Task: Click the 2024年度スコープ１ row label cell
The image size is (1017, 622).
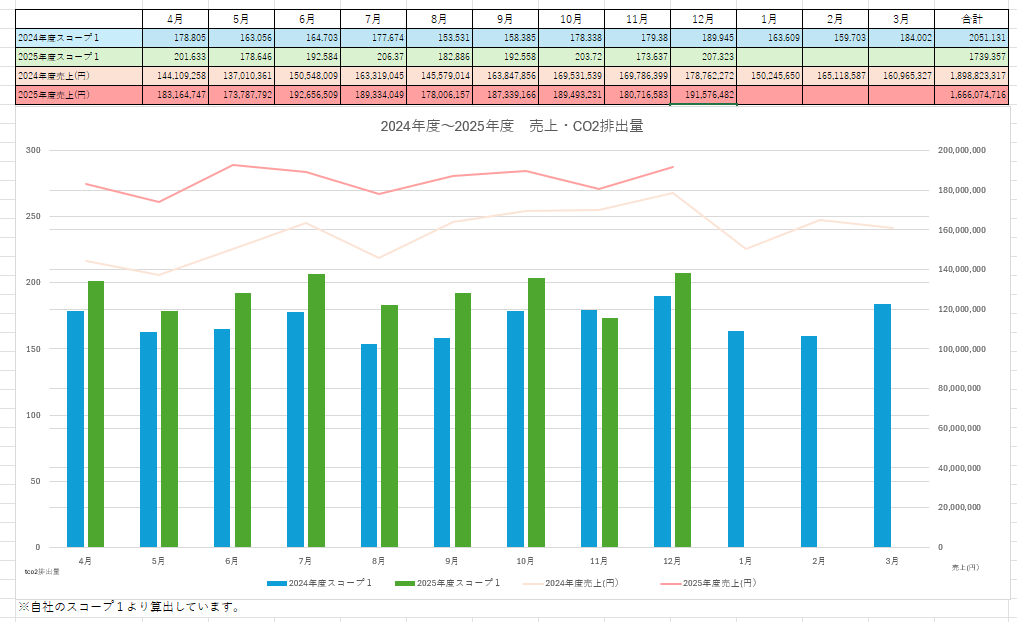Action: pyautogui.click(x=71, y=37)
